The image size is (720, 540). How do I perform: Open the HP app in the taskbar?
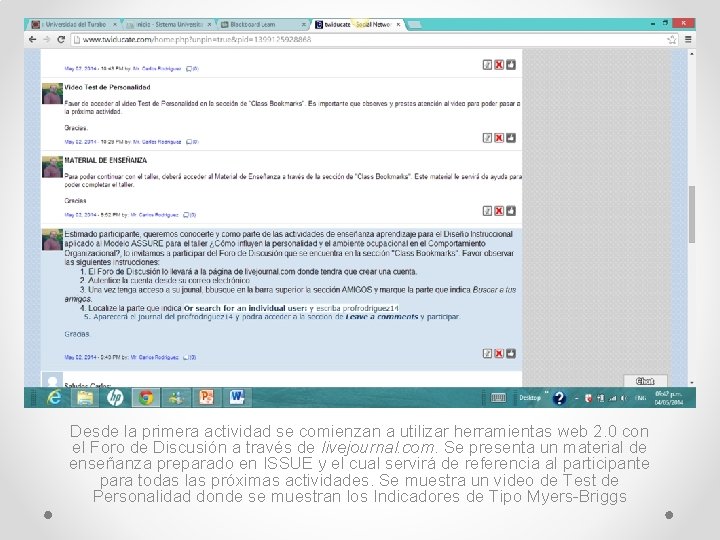point(115,397)
